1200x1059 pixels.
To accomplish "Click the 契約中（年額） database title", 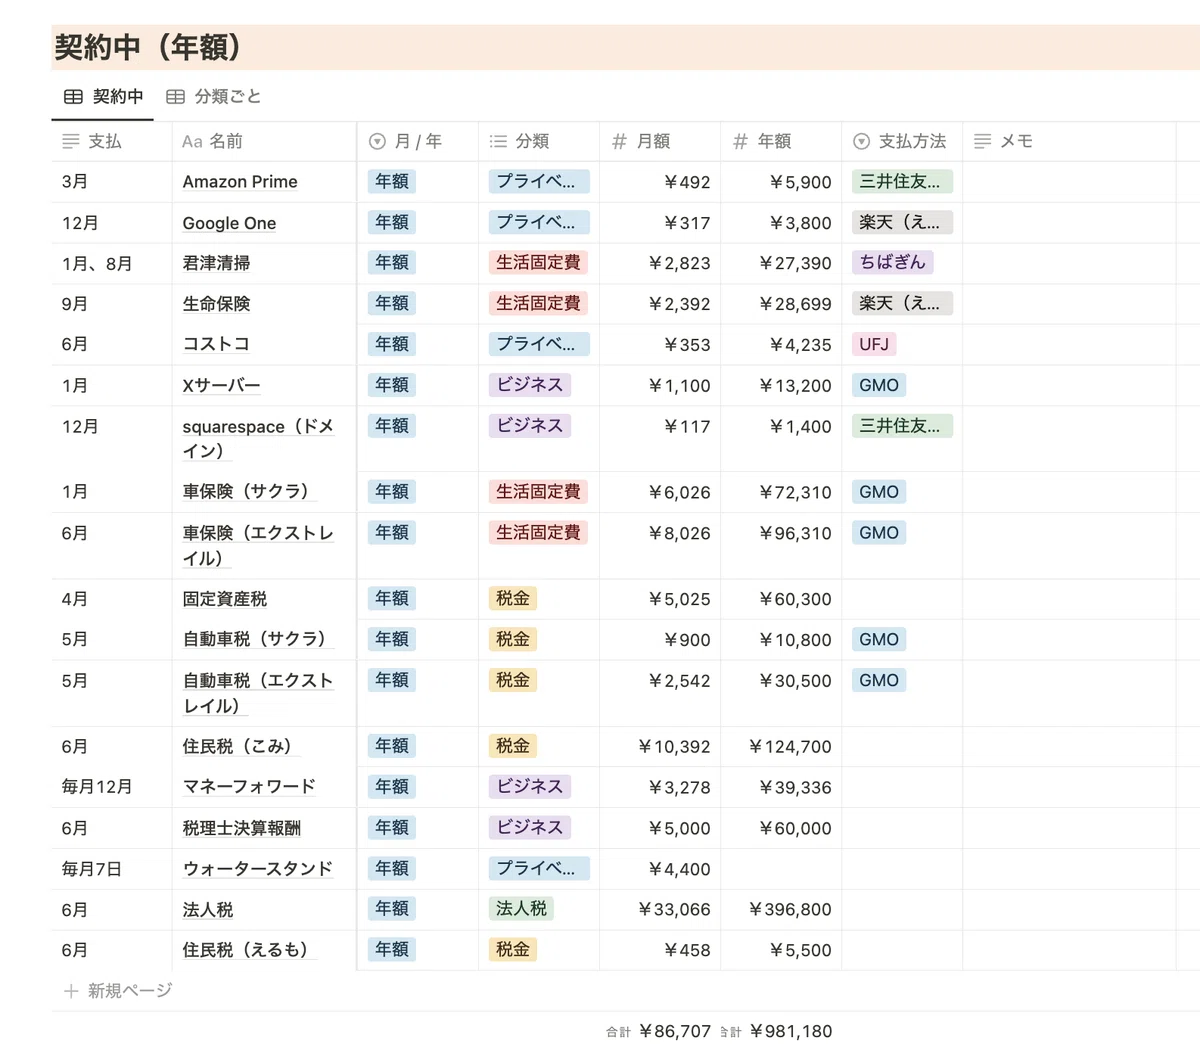I will [x=148, y=47].
